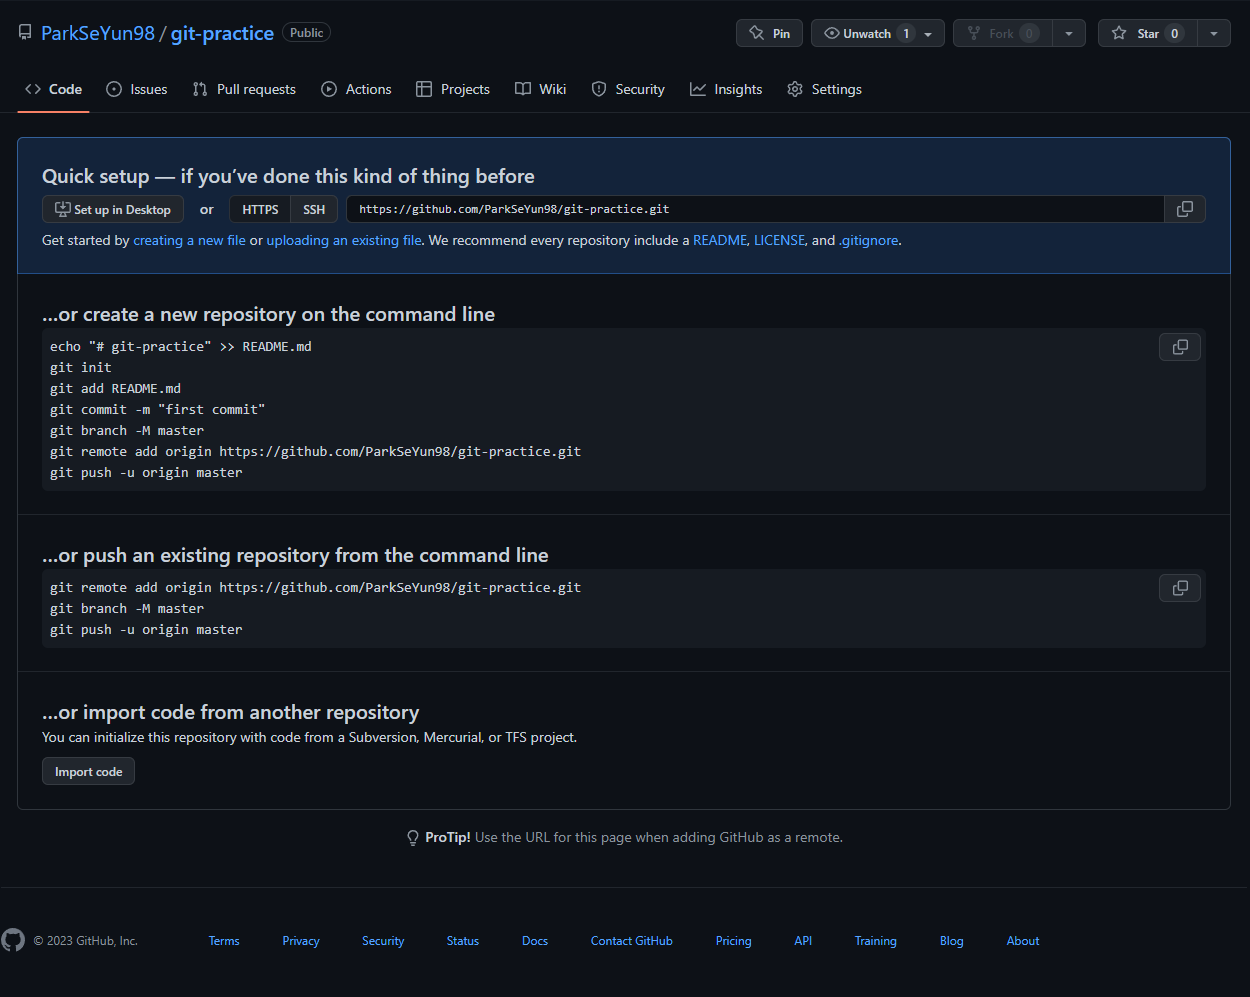The image size is (1250, 997).
Task: Pin this repository
Action: pos(769,33)
